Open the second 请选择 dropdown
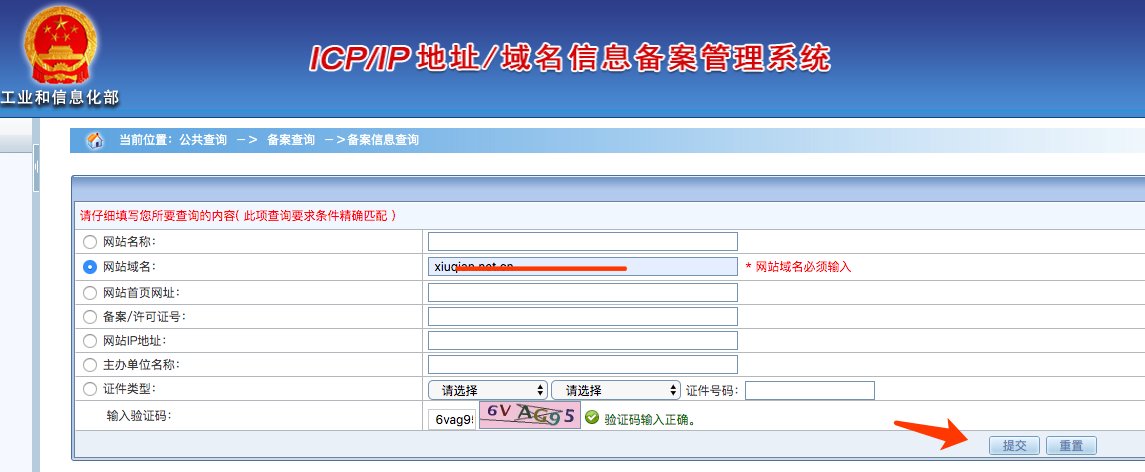1145x472 pixels. tap(616, 390)
